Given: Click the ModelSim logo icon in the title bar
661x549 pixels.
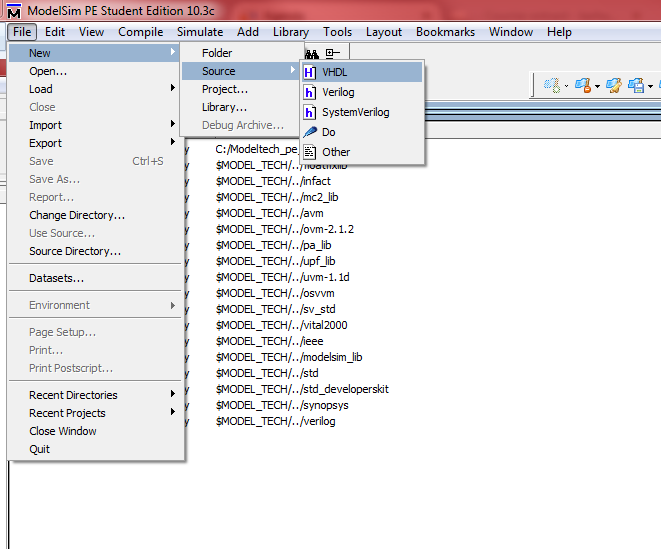Looking at the screenshot, I should (14, 11).
